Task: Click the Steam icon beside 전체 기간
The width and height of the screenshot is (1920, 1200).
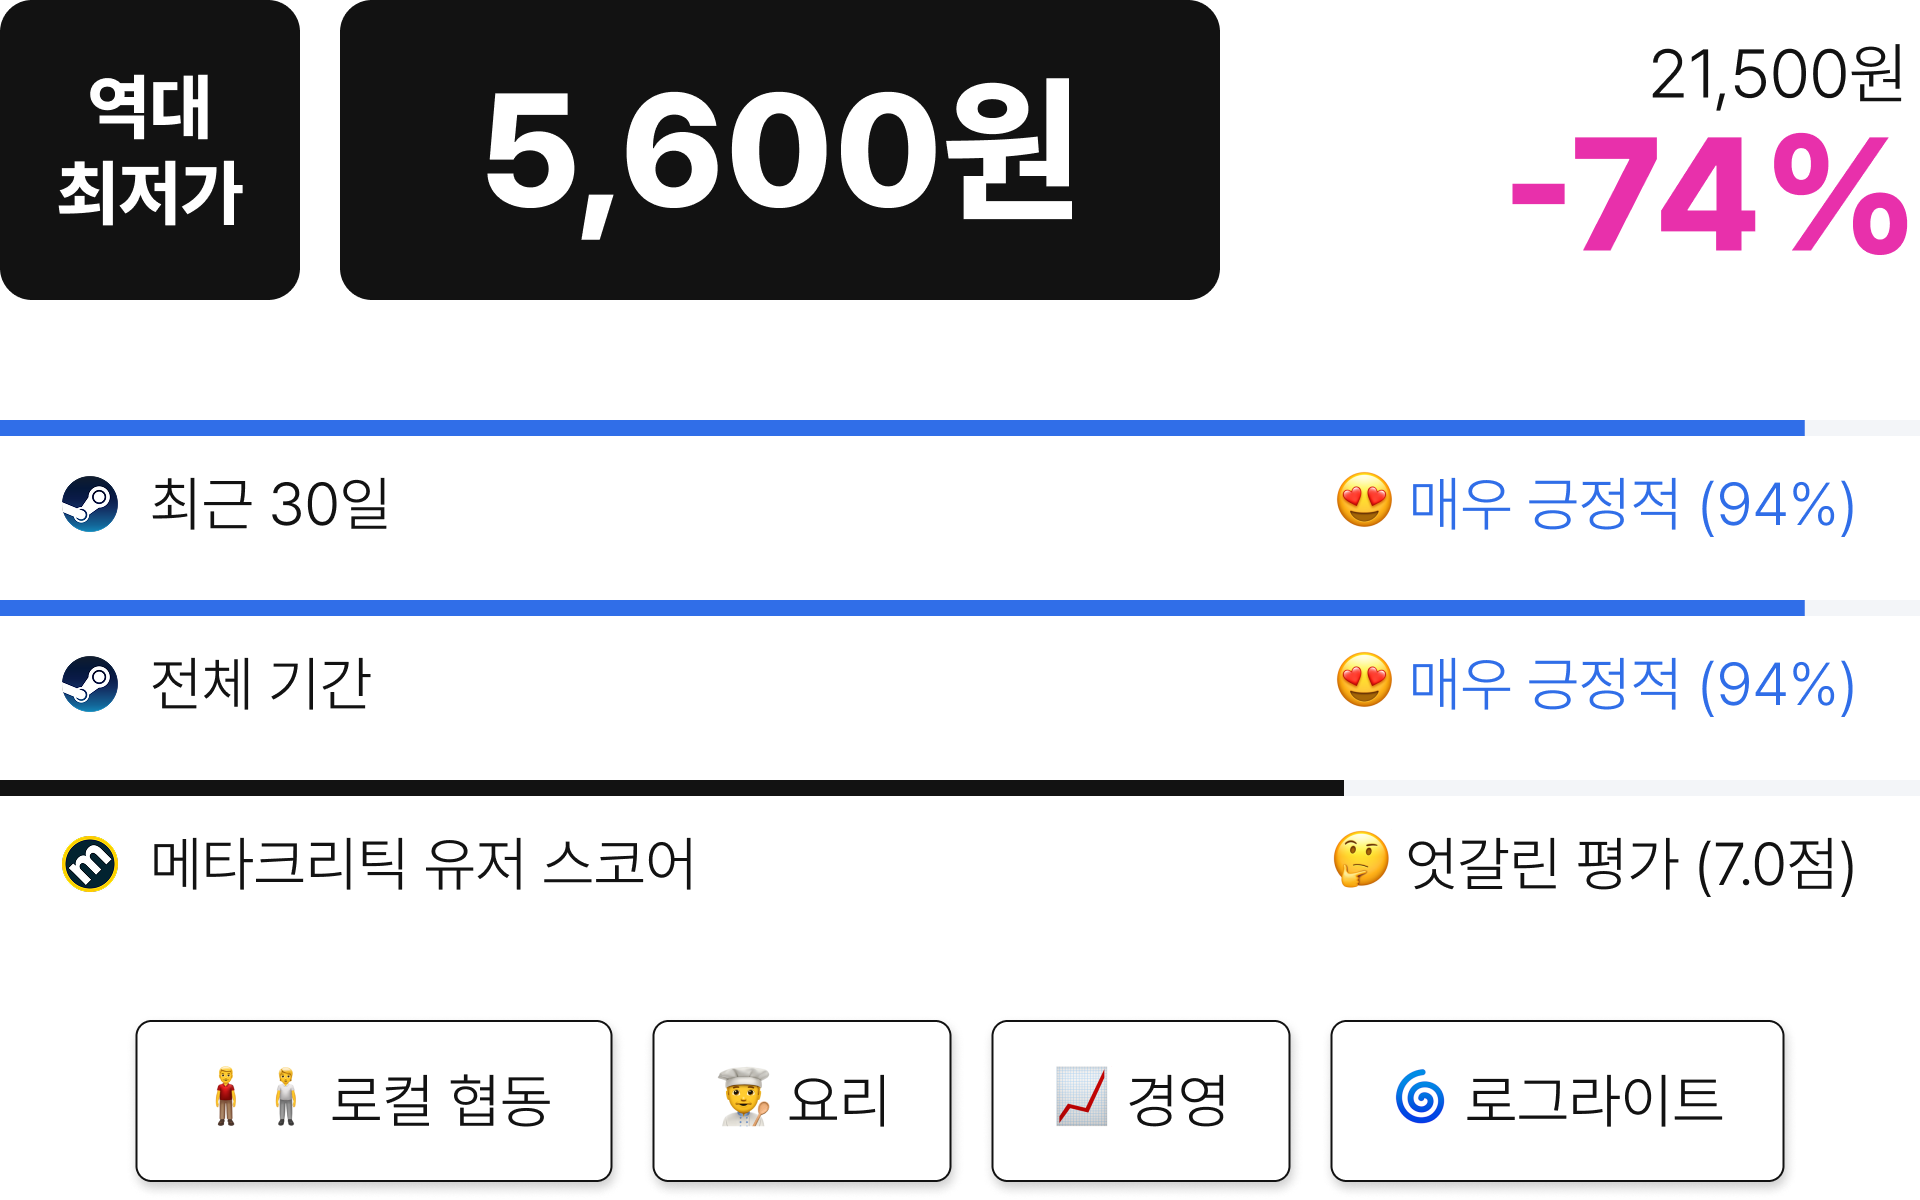Action: coord(90,684)
